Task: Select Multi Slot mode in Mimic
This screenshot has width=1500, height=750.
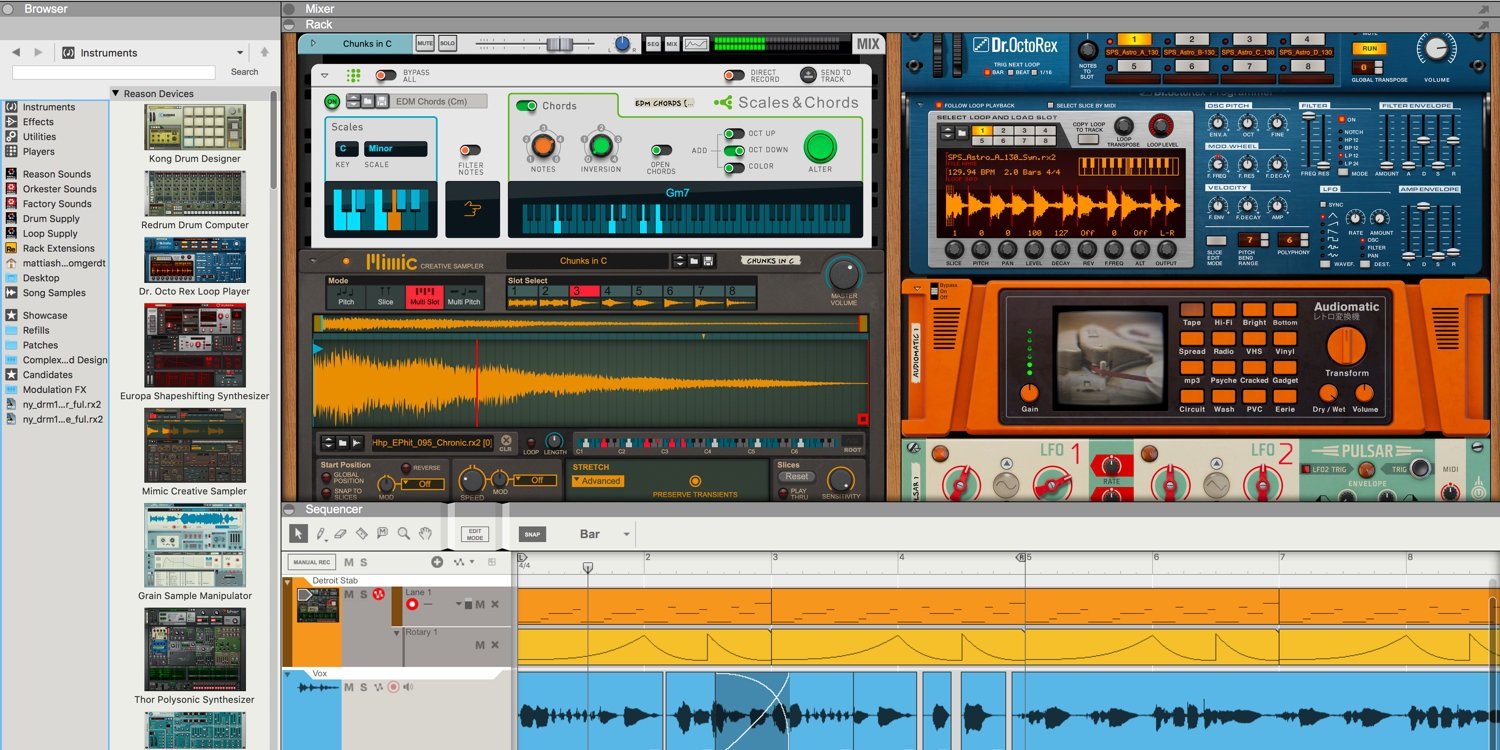Action: coord(423,296)
